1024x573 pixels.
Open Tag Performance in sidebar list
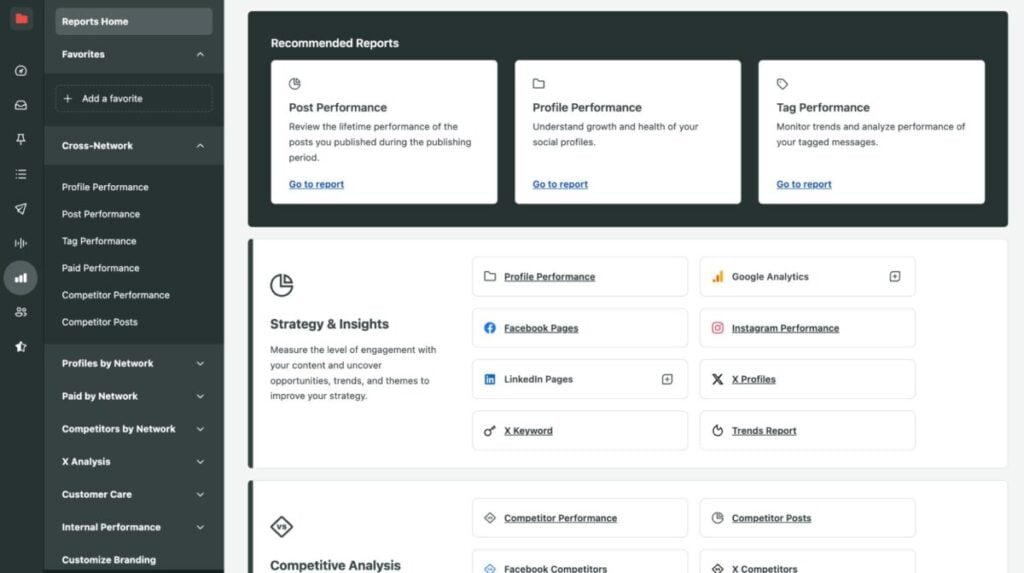[99, 241]
